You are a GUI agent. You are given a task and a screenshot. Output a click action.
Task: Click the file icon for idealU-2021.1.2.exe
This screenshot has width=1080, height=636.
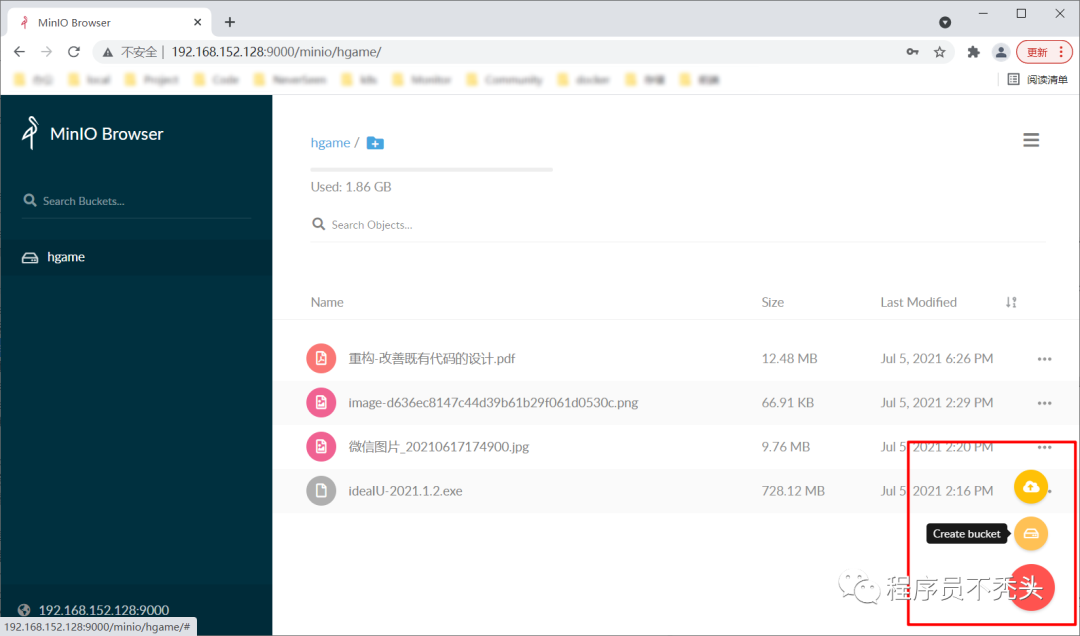click(x=321, y=491)
